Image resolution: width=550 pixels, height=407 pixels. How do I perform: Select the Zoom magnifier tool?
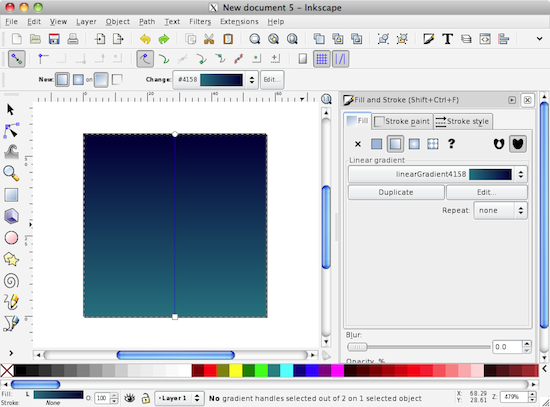click(x=11, y=173)
